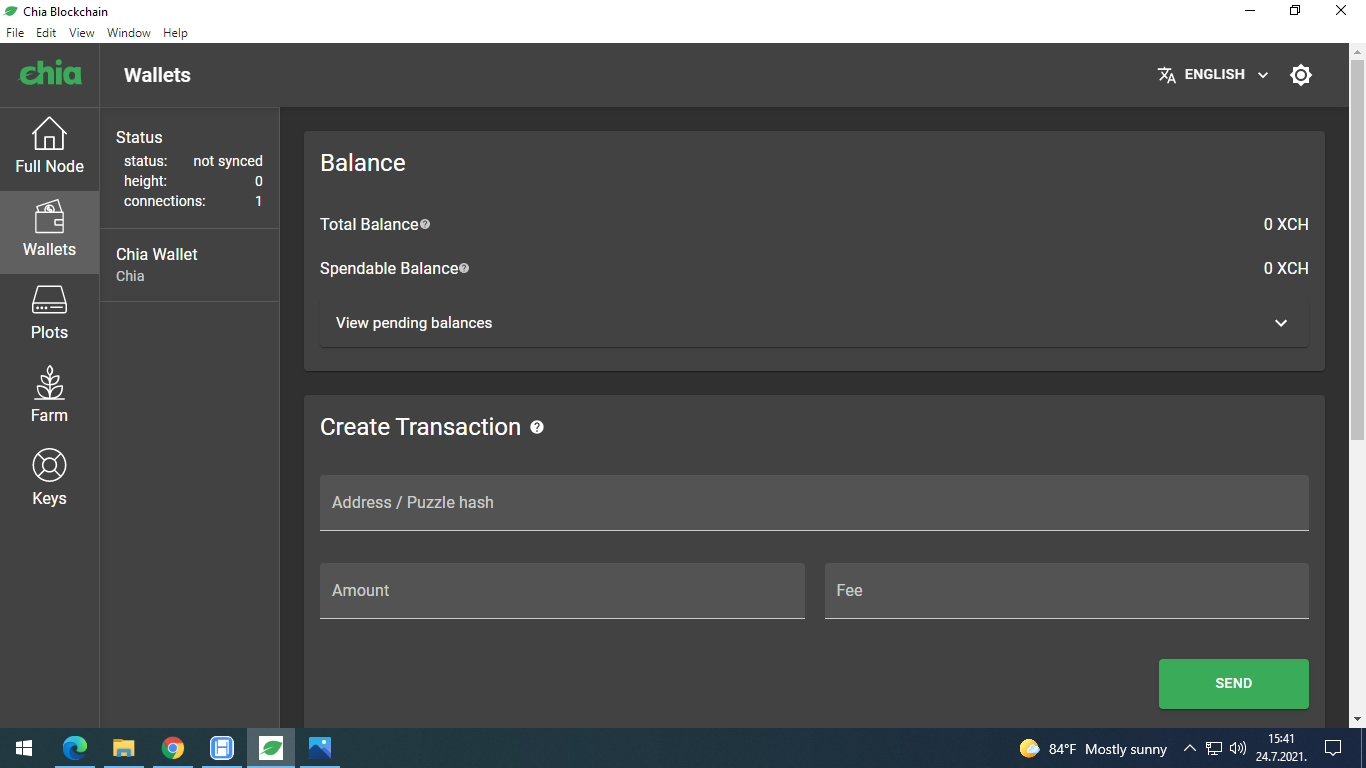Viewport: 1366px width, 768px height.
Task: Show hidden system tray icons
Action: 1189,748
